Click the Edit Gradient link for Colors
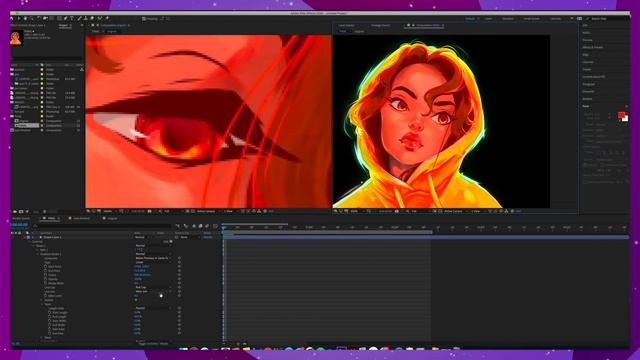Screen dimensions: 640x360 pos(142,275)
